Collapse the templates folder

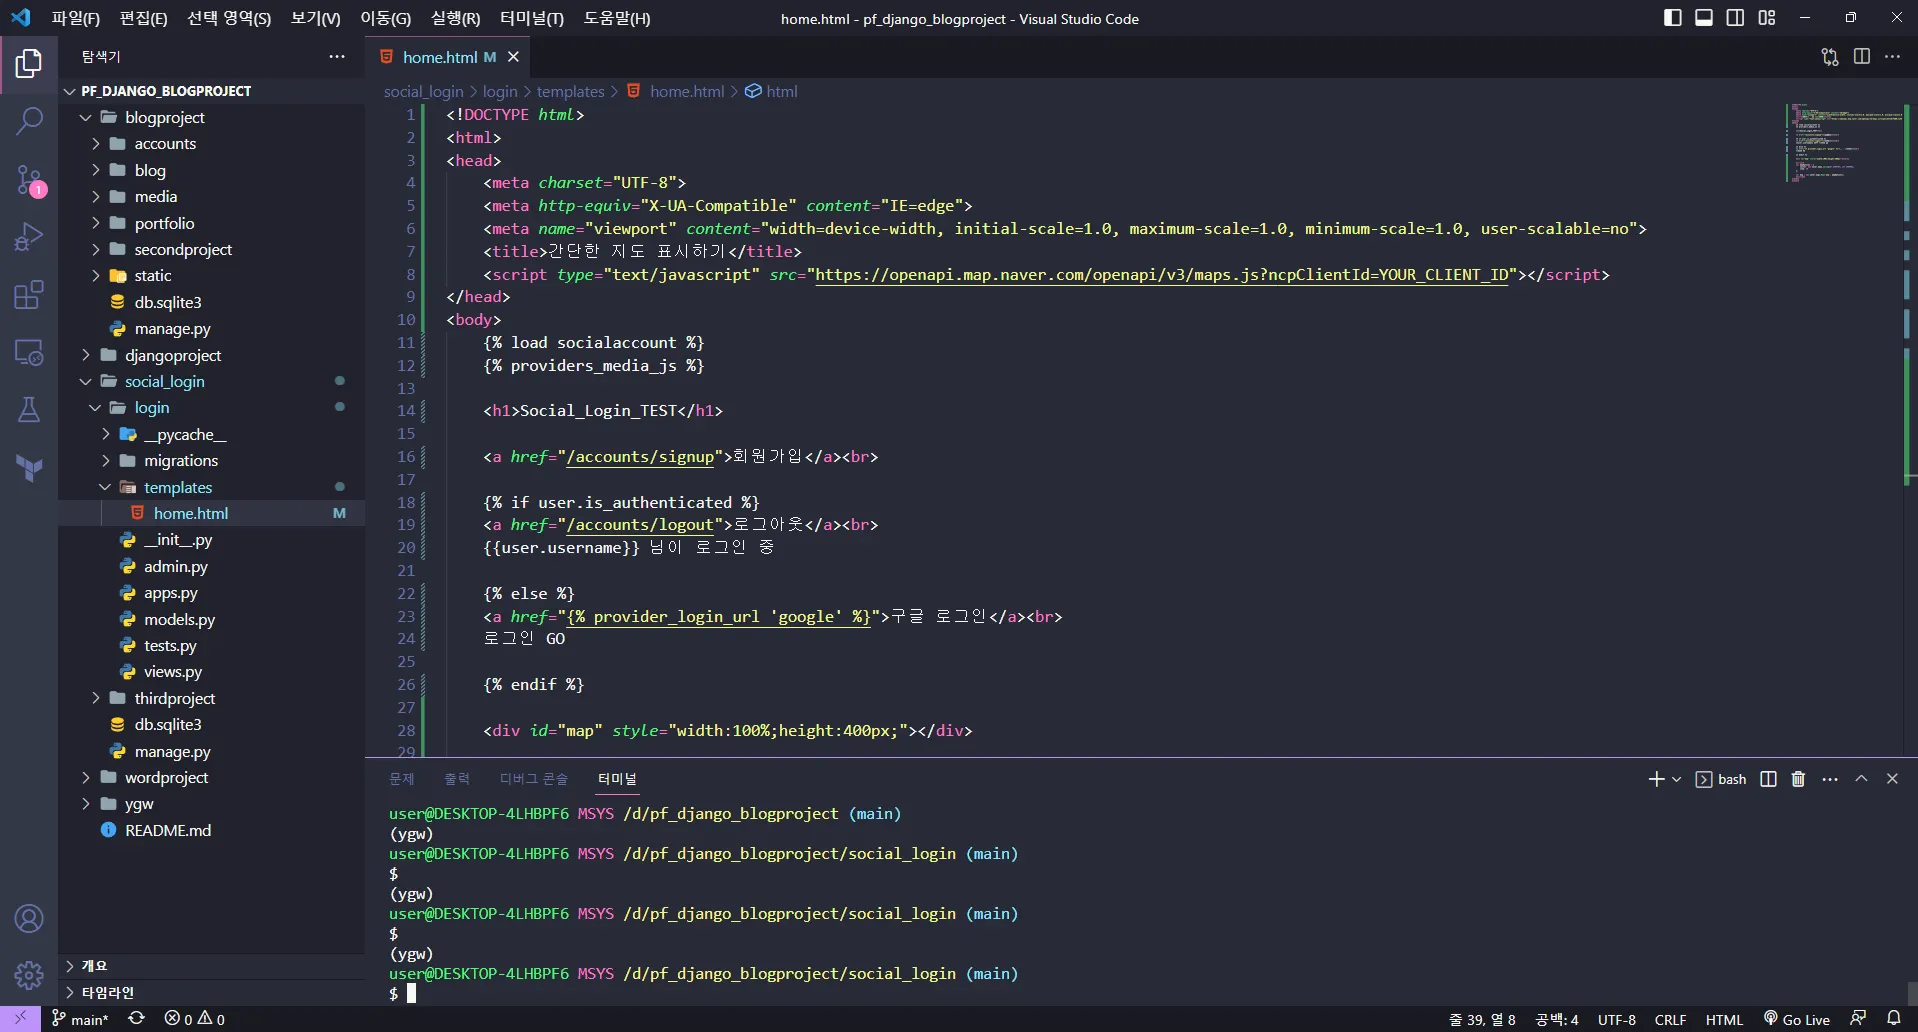pyautogui.click(x=177, y=488)
